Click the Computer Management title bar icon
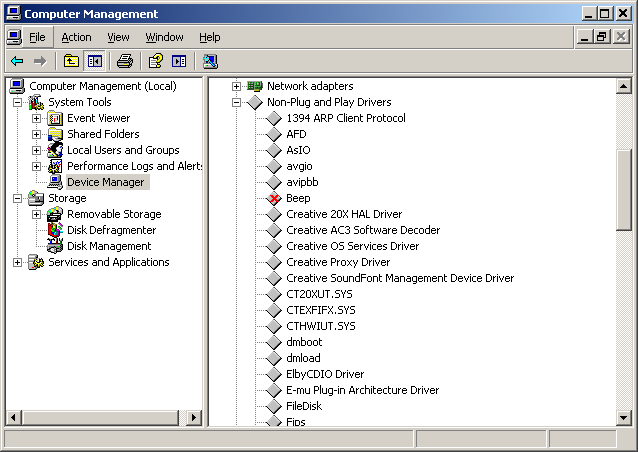 pos(13,13)
